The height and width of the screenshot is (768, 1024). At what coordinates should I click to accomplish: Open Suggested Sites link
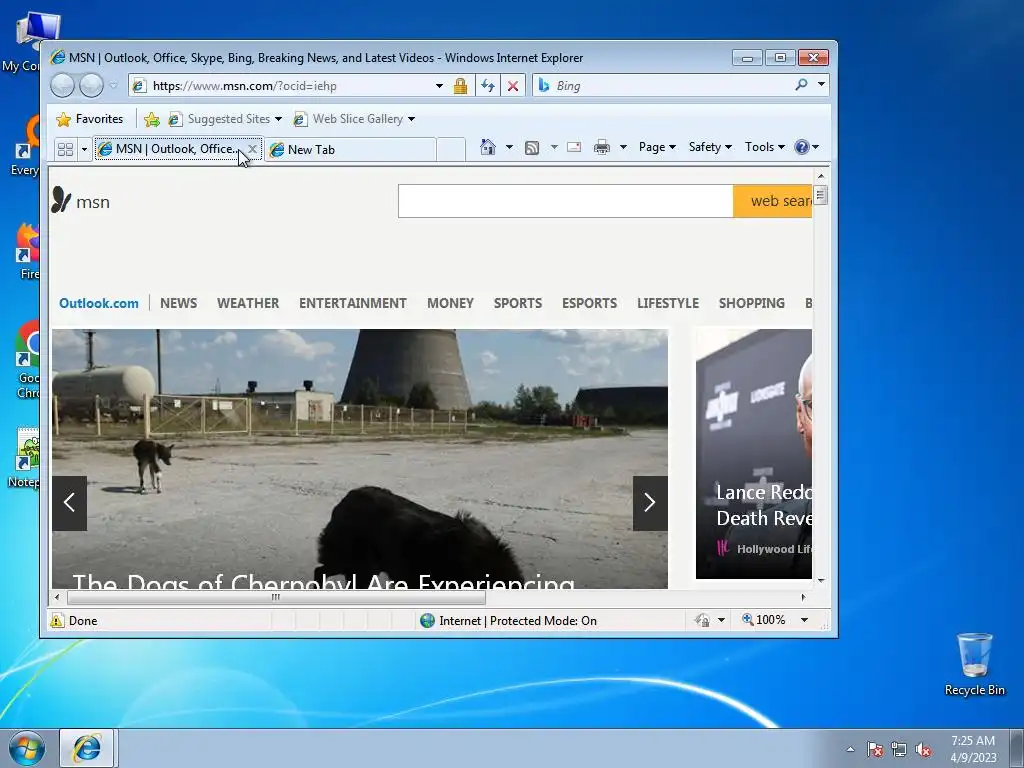(219, 119)
